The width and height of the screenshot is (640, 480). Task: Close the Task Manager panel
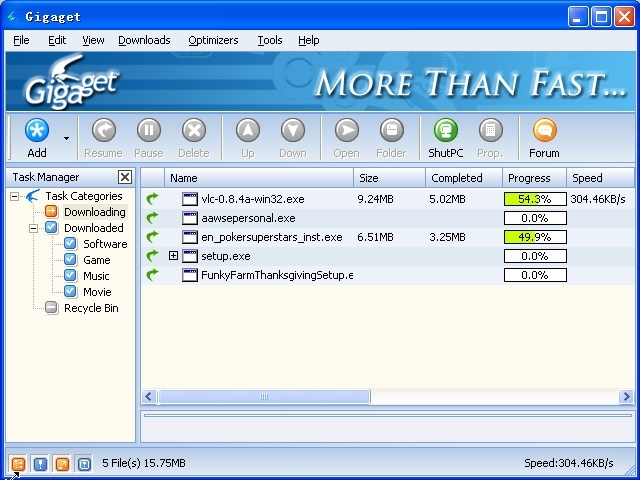[125, 177]
